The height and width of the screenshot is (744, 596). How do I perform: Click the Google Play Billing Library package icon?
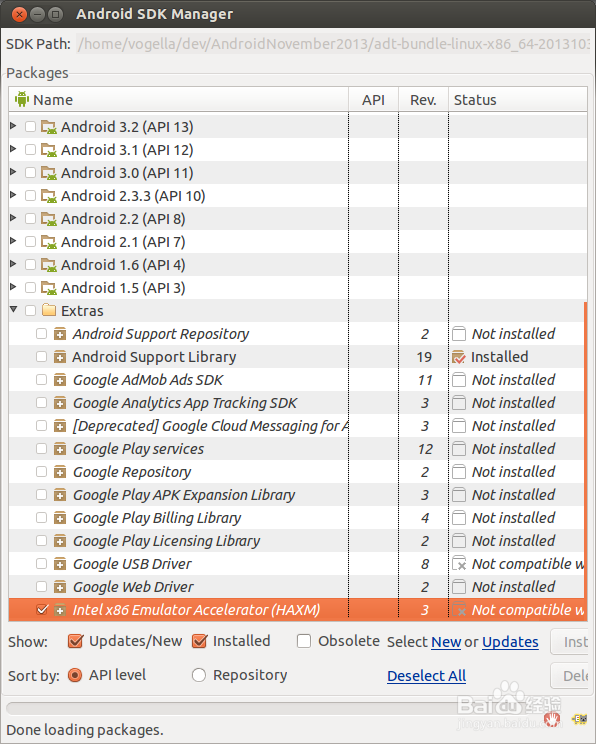[x=60, y=518]
